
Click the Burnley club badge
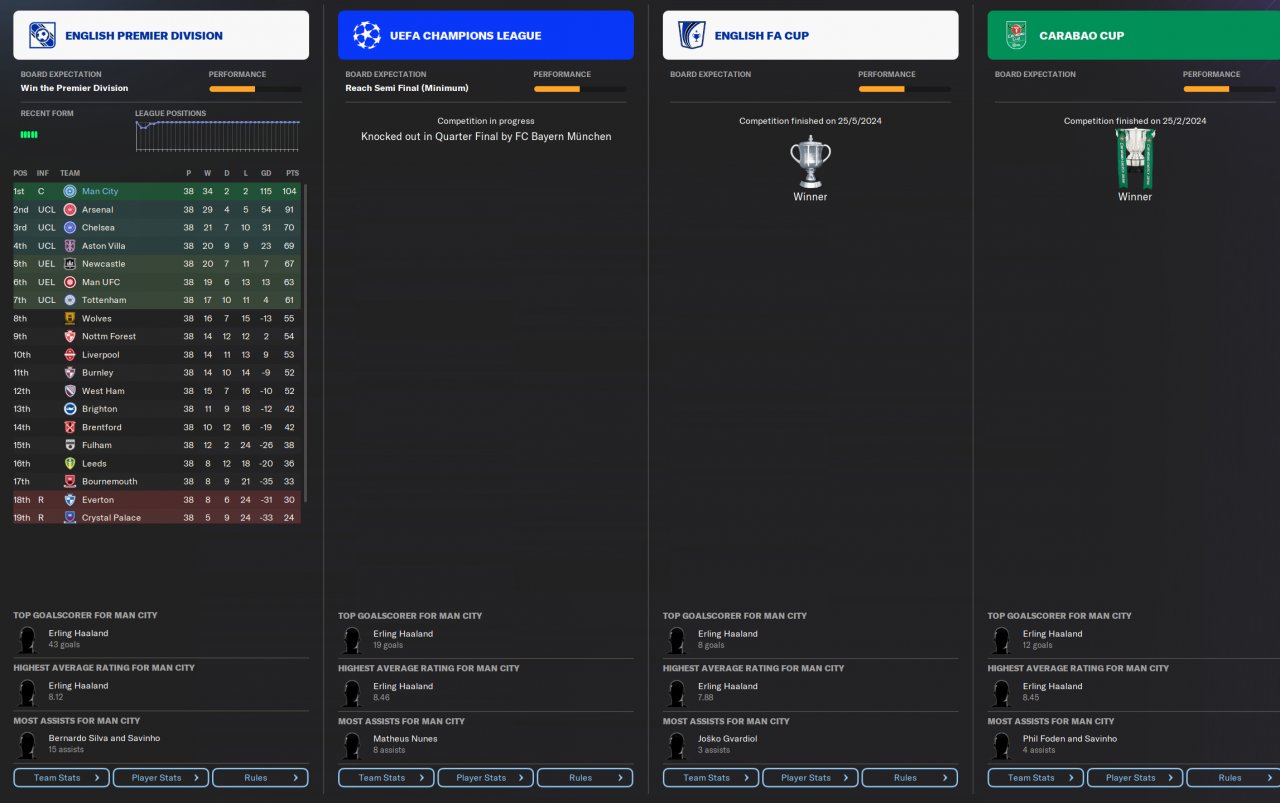click(x=70, y=373)
